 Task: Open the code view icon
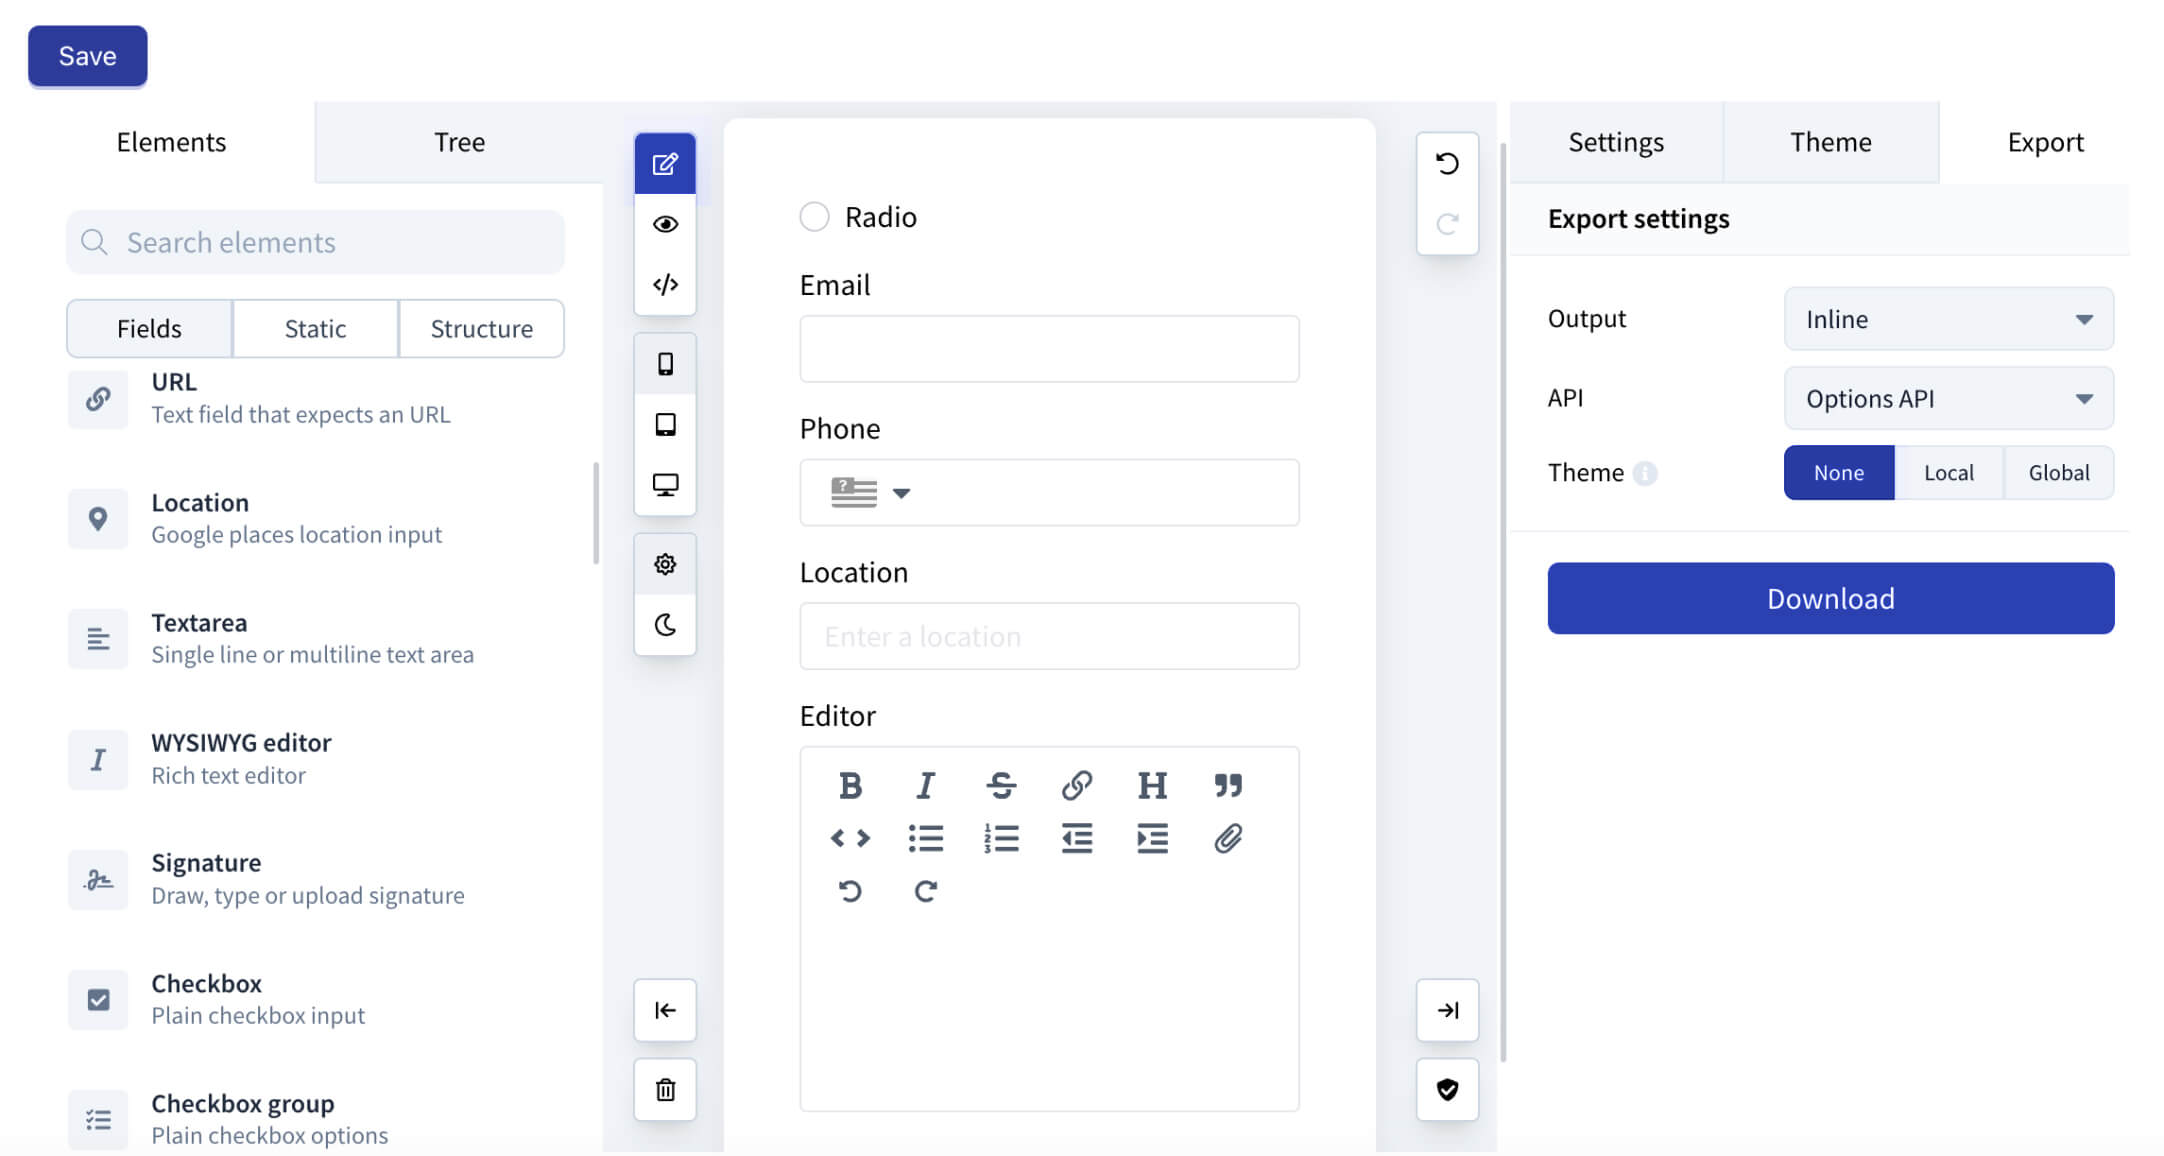[665, 285]
